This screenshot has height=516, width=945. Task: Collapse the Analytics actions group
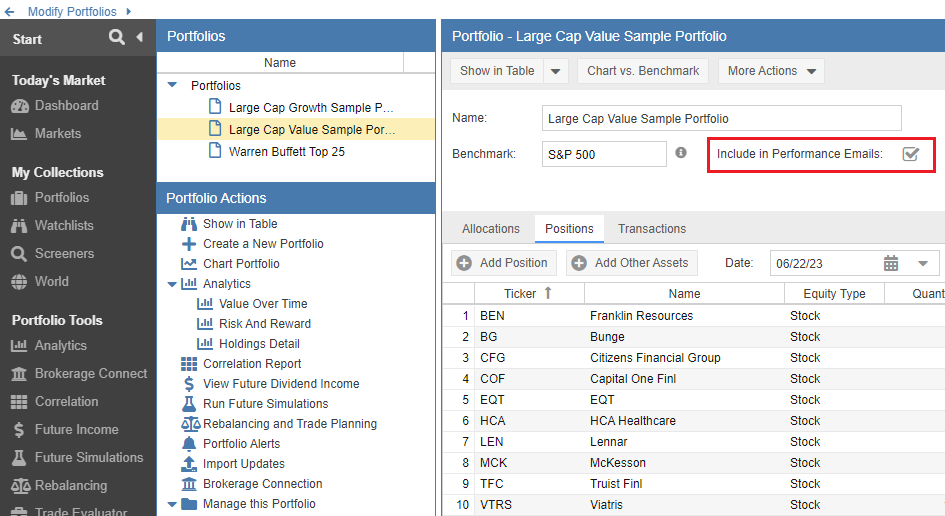click(172, 284)
